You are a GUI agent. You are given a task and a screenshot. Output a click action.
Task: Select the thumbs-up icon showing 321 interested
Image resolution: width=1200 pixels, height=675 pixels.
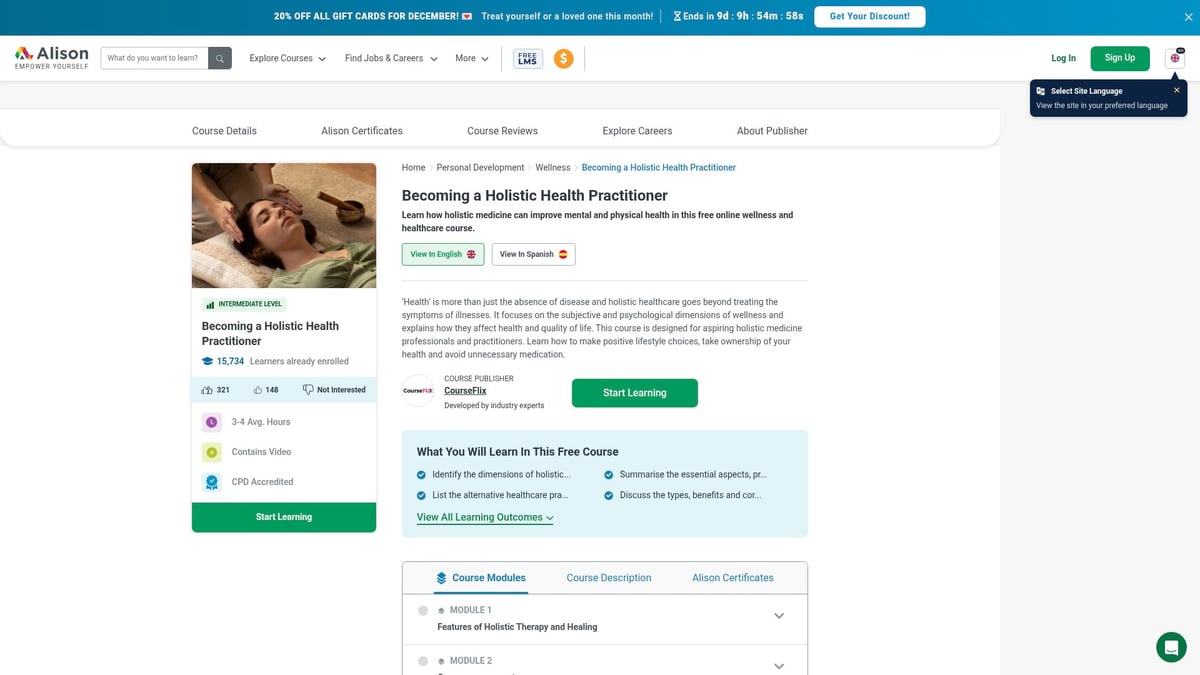coord(208,389)
